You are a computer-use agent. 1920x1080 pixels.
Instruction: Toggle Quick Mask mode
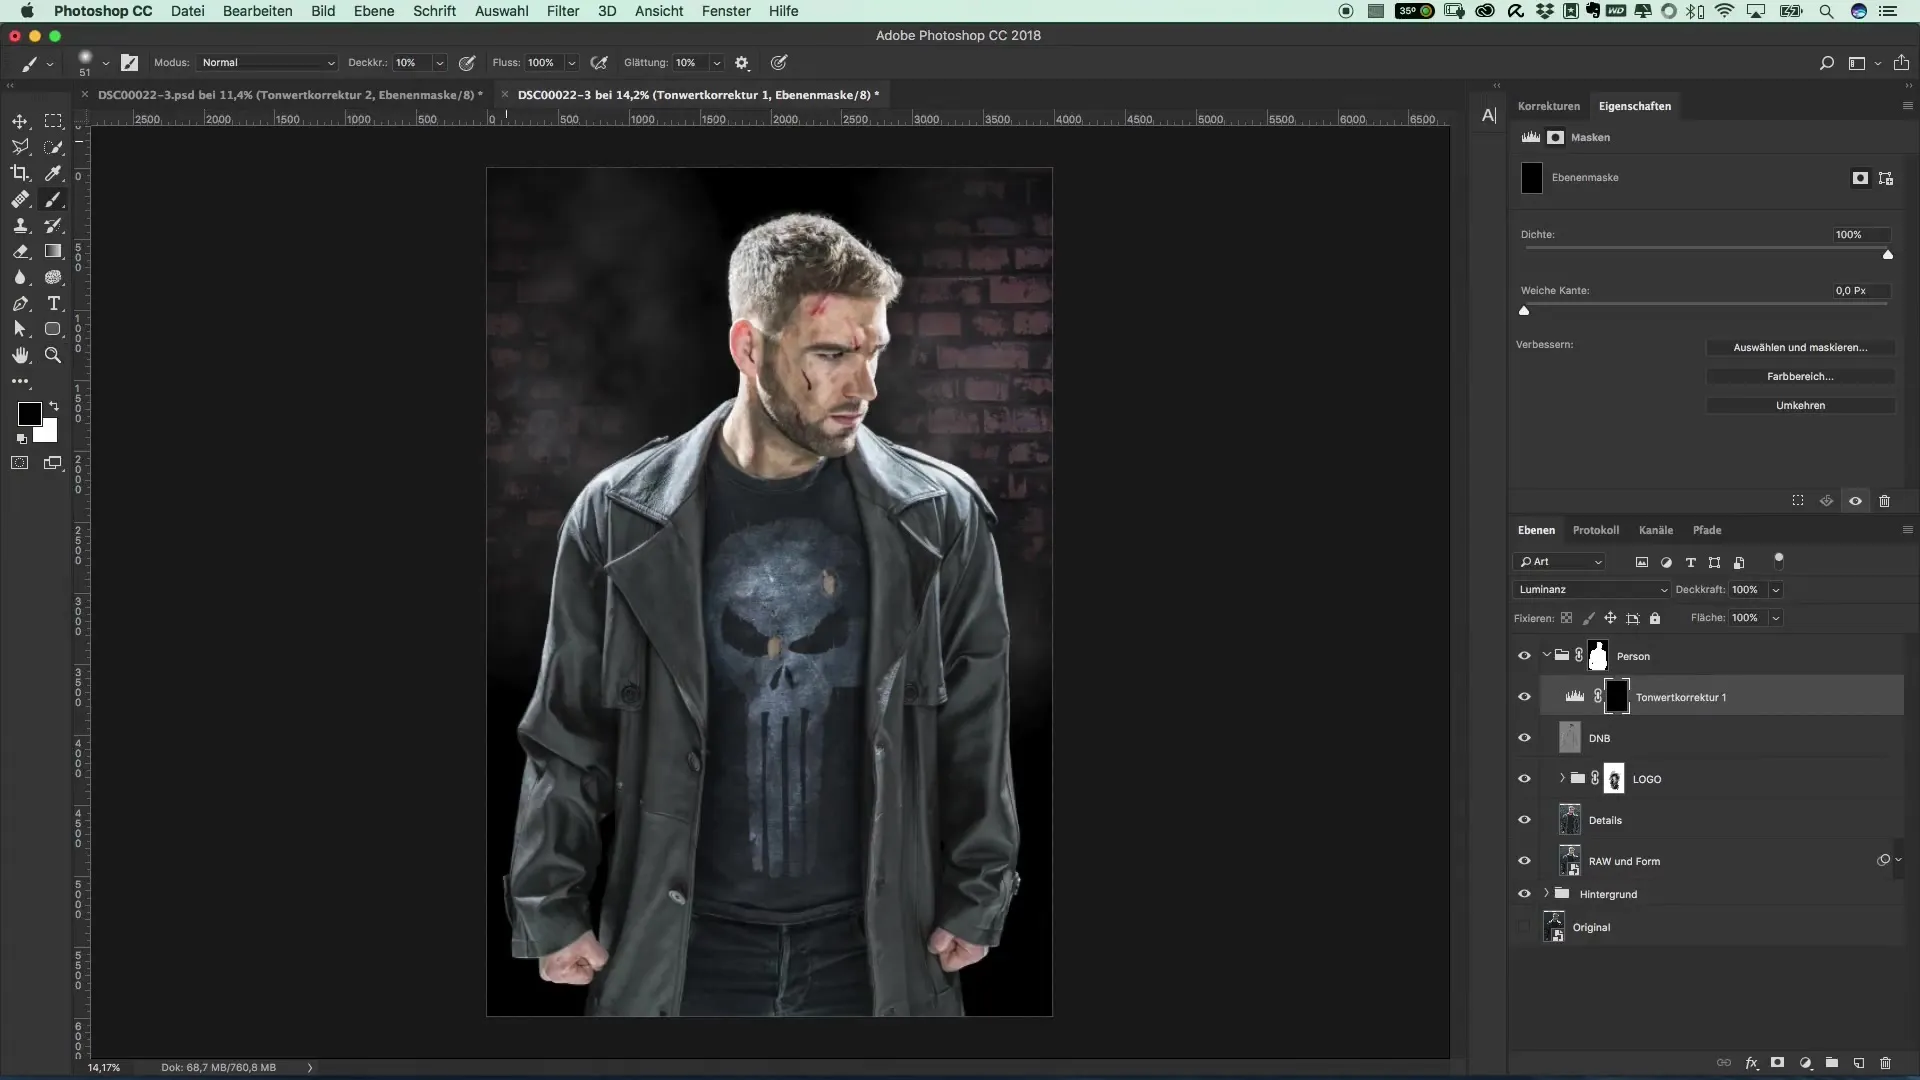(x=20, y=463)
